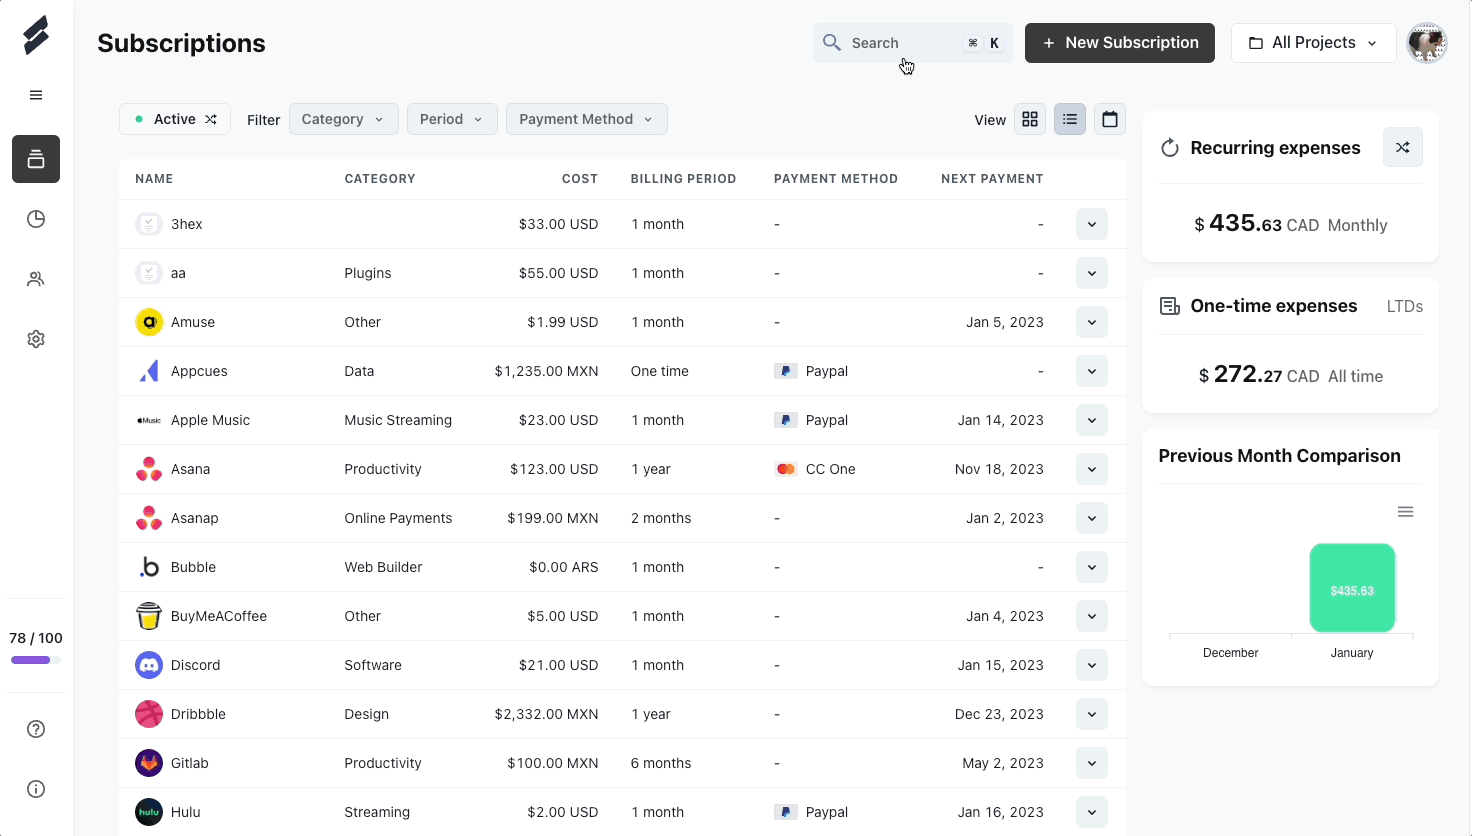Click the Discord logo icon
1472x836 pixels.
[x=149, y=665]
